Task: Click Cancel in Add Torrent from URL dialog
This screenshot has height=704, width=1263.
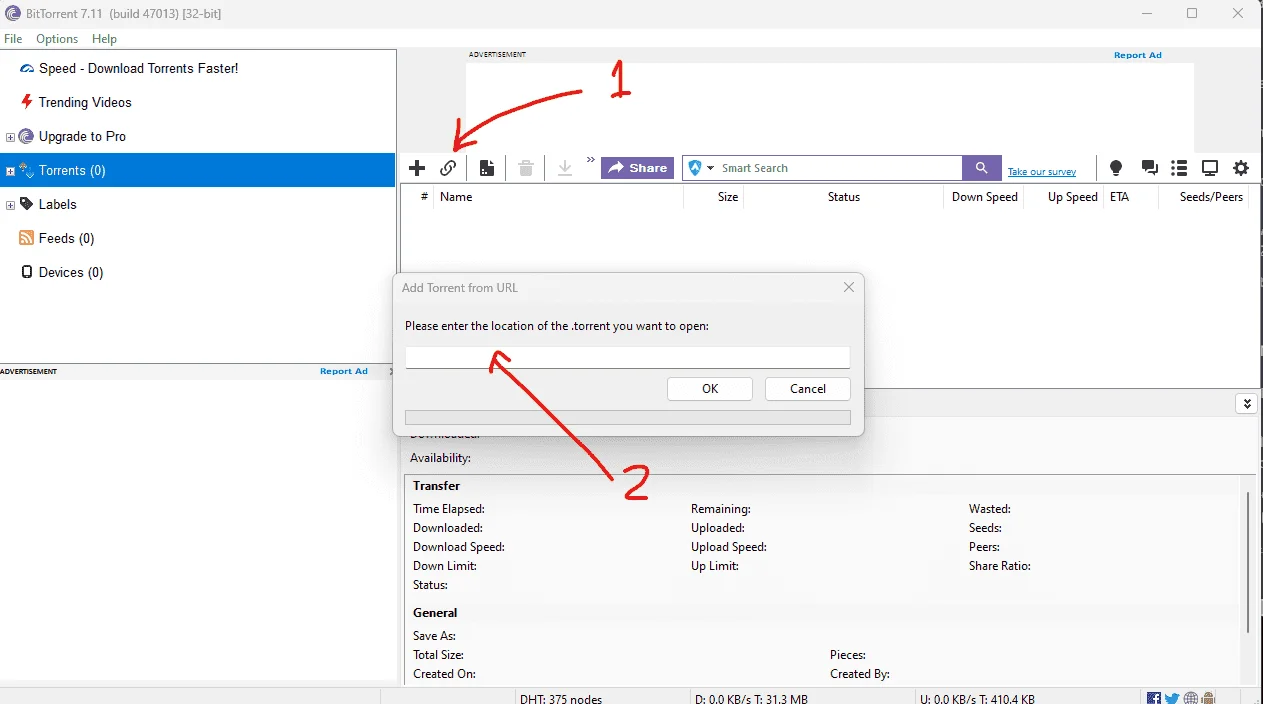Action: point(808,389)
